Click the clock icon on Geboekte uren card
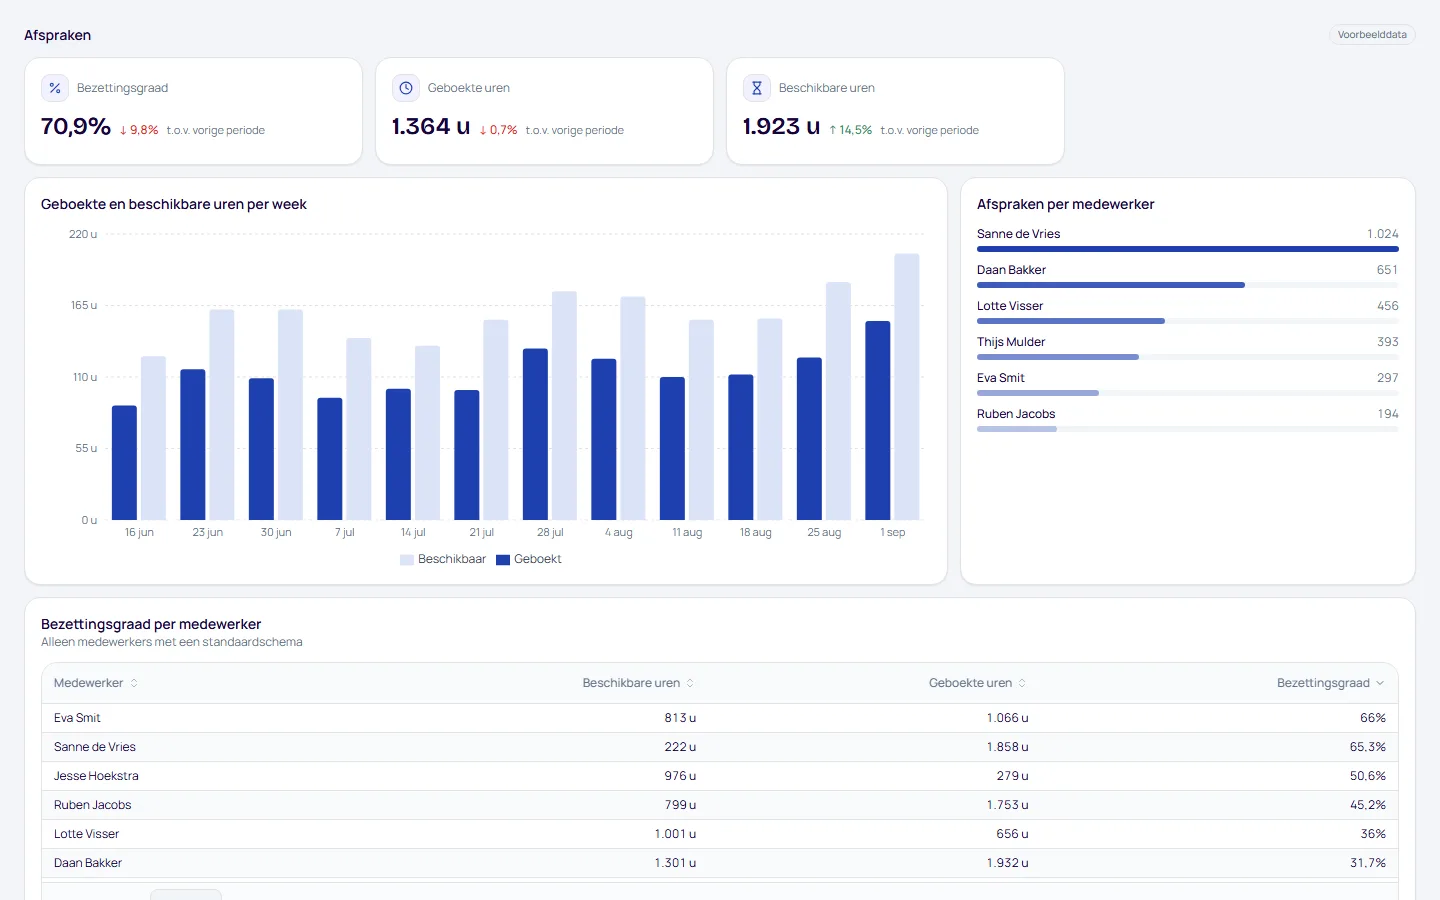This screenshot has width=1440, height=900. (406, 88)
